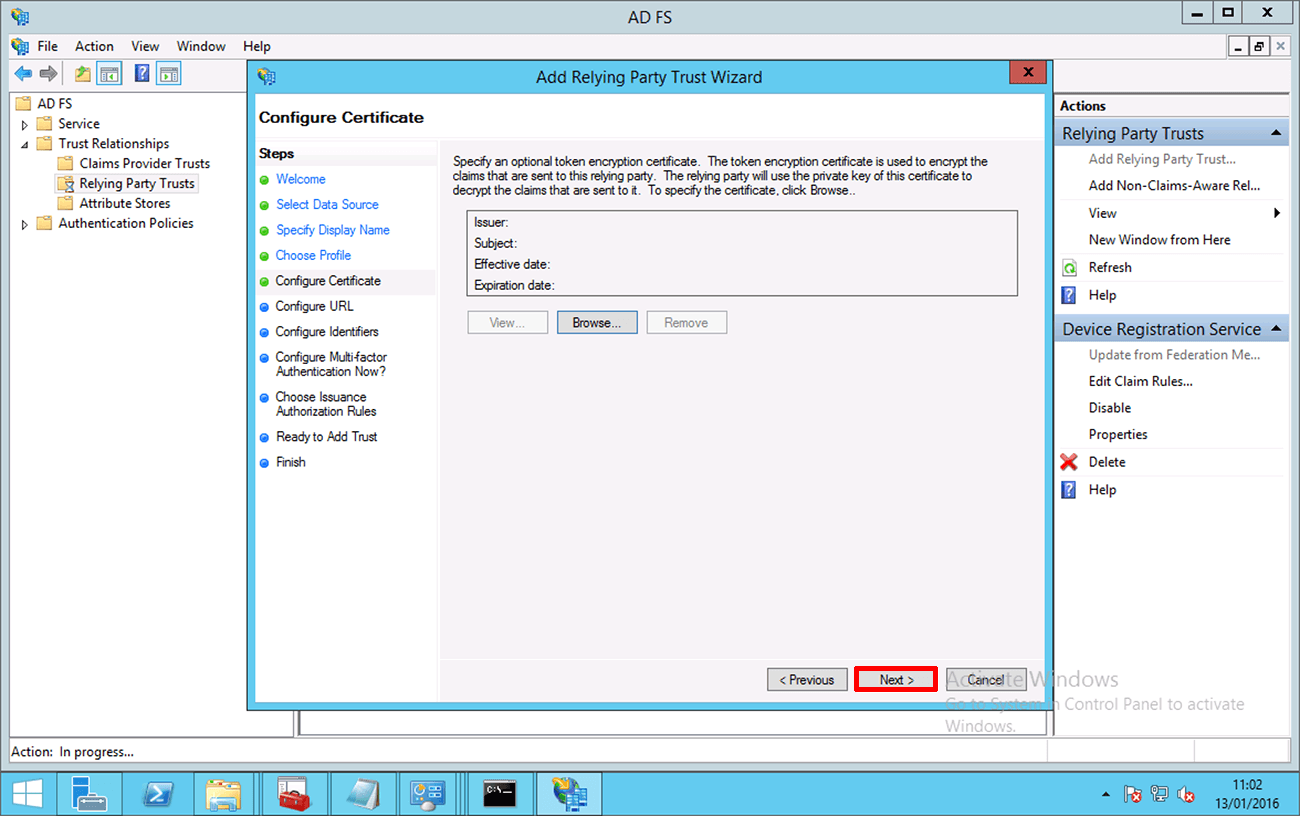Image resolution: width=1300 pixels, height=816 pixels.
Task: Open the Windows Start button
Action: (x=27, y=794)
